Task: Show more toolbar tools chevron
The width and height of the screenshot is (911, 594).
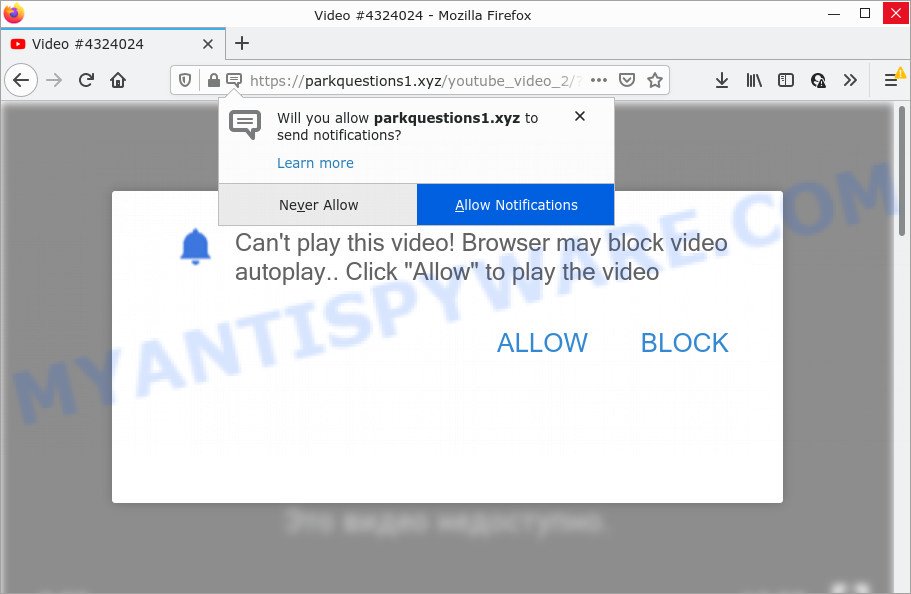Action: (850, 80)
